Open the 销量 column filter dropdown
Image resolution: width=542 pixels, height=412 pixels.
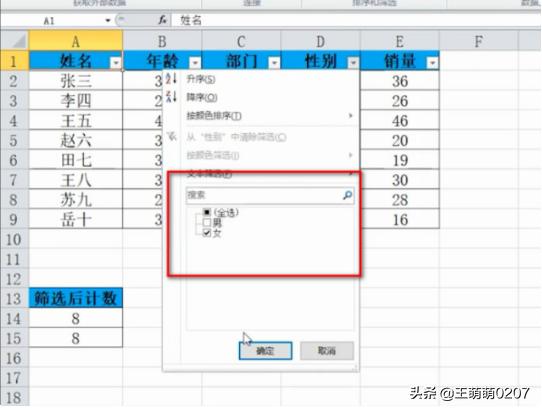(432, 63)
